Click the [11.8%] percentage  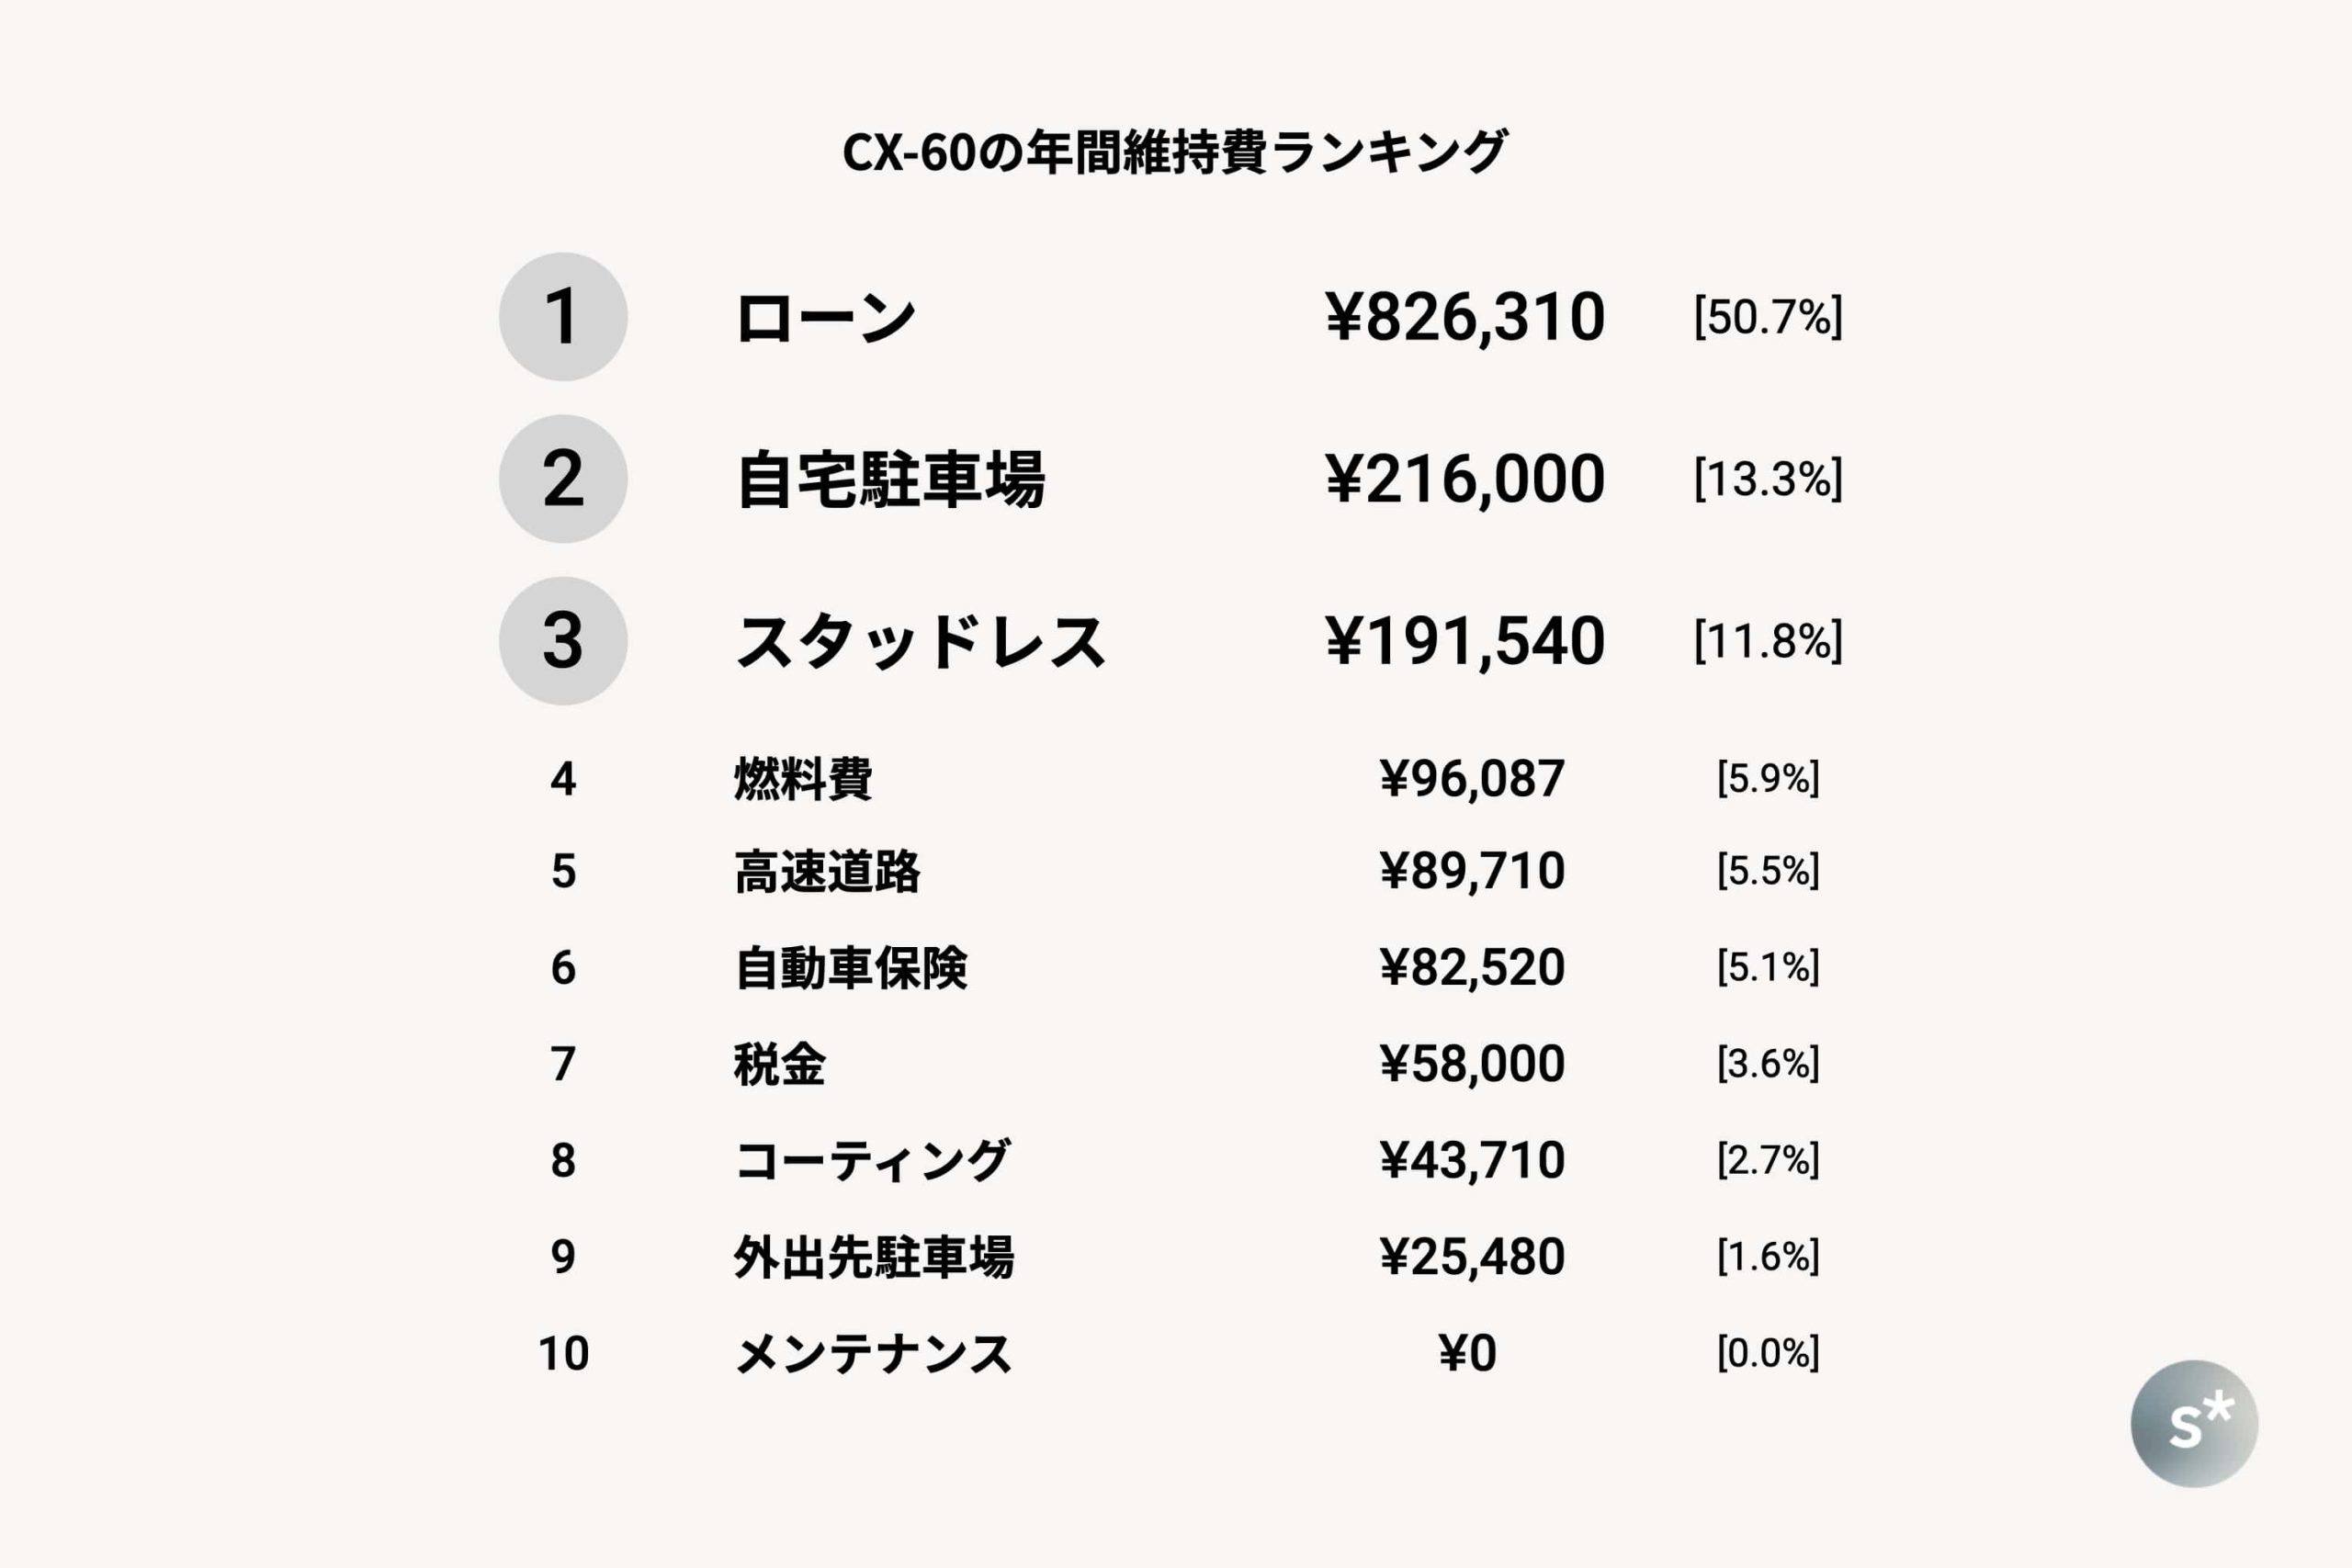1767,641
